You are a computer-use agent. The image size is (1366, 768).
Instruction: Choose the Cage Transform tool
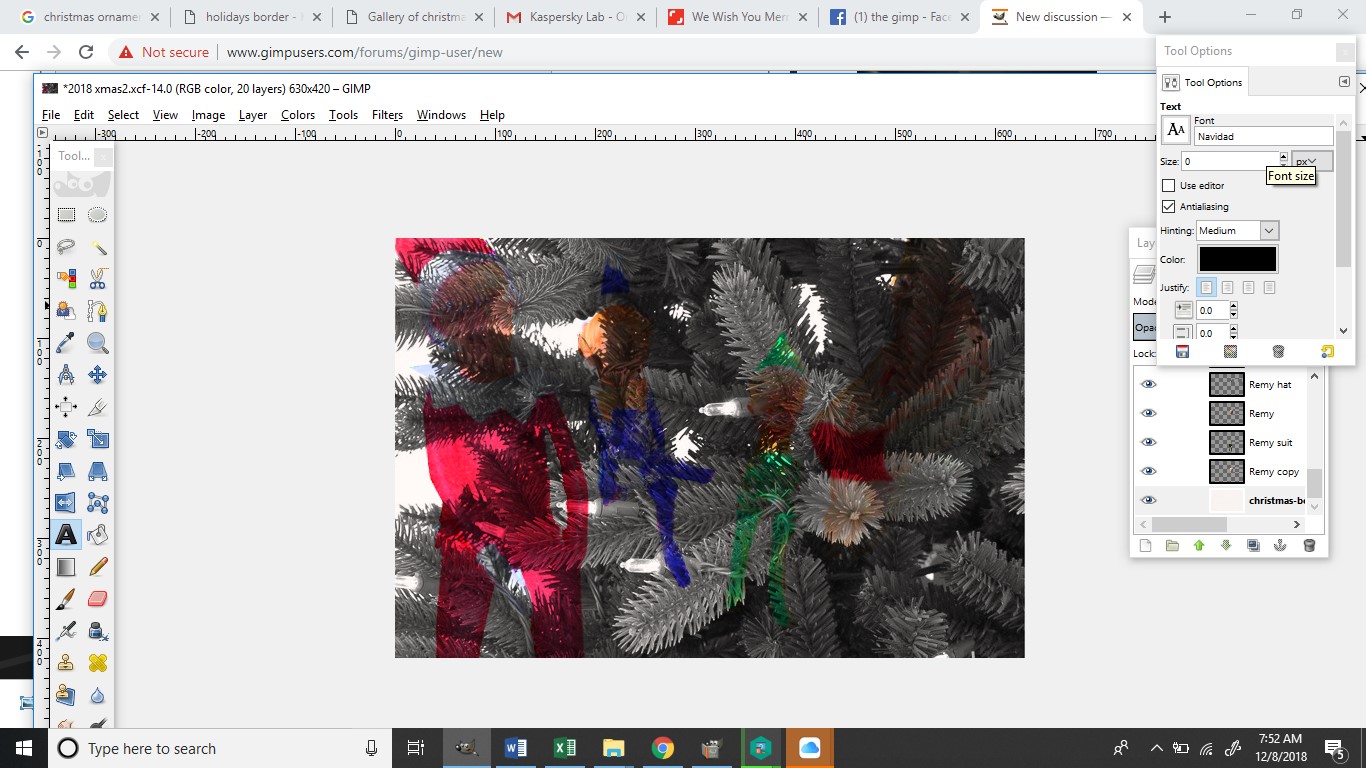(97, 503)
